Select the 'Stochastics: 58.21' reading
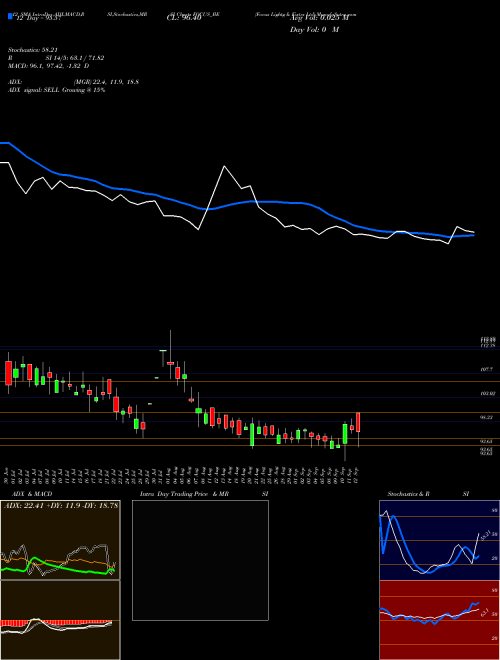 32,50
